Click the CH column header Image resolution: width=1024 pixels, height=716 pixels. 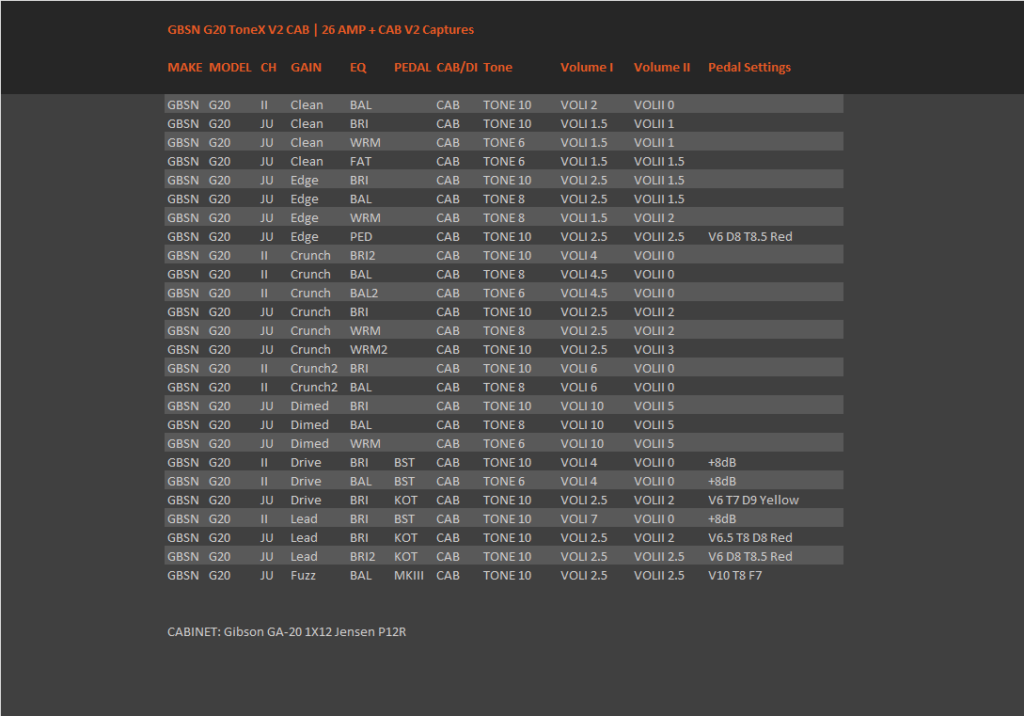268,67
